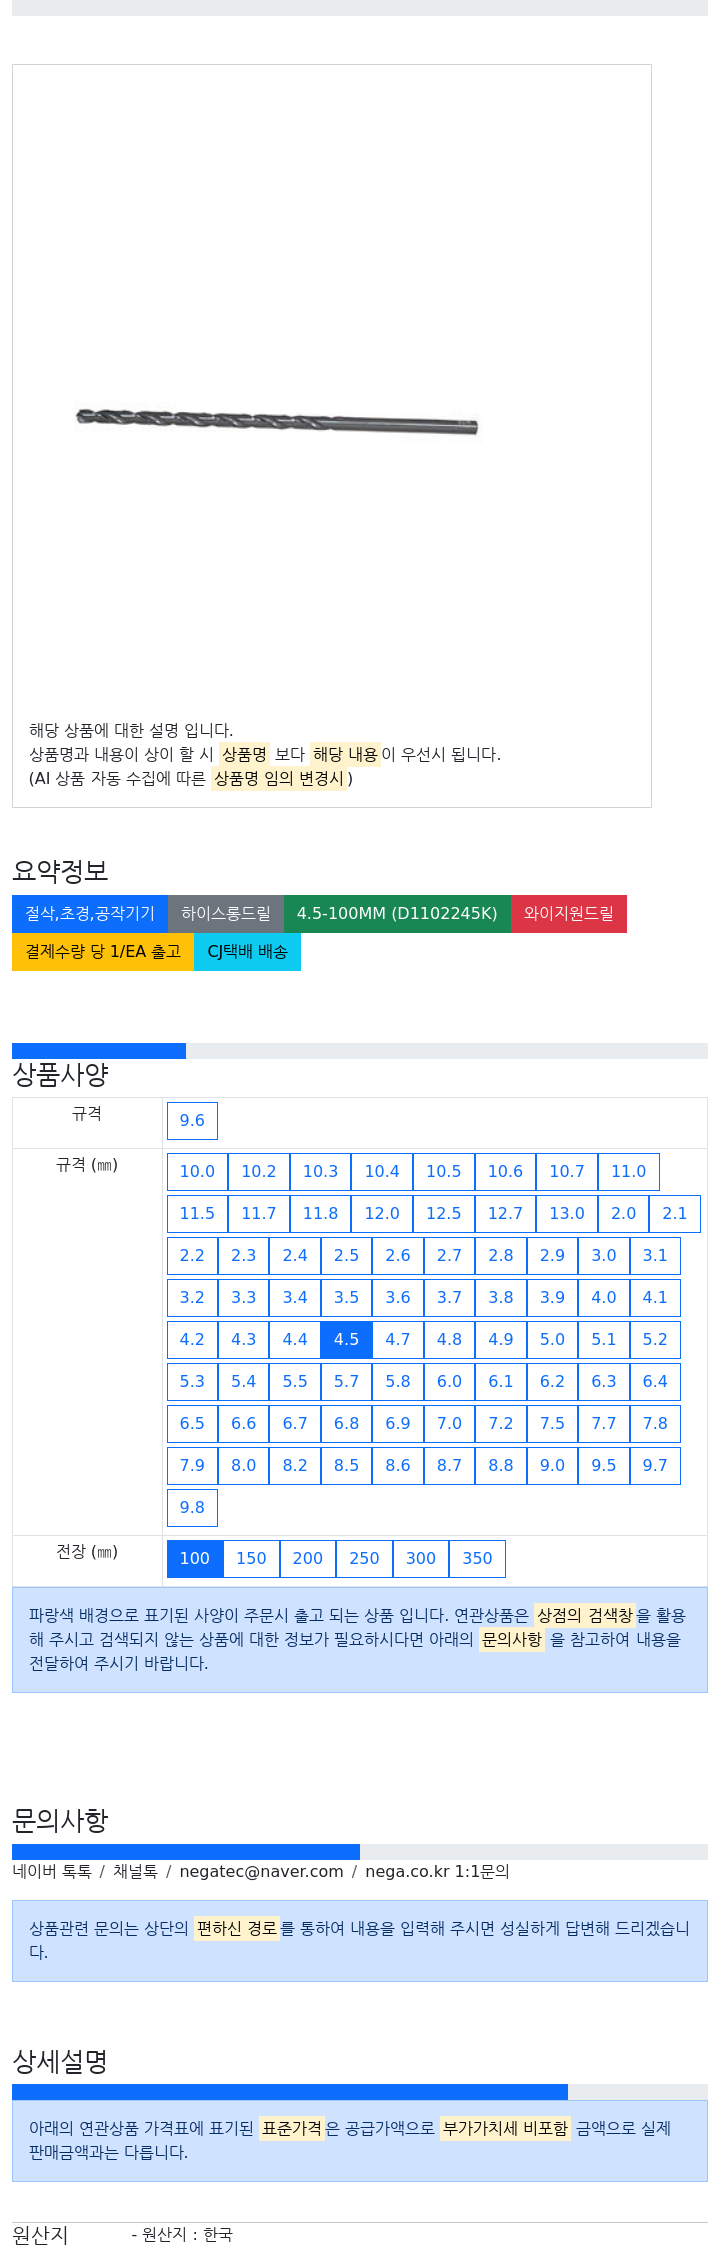Screen dimensions: 720x2255
Task: Click the drill bit product image
Action: click(277, 421)
